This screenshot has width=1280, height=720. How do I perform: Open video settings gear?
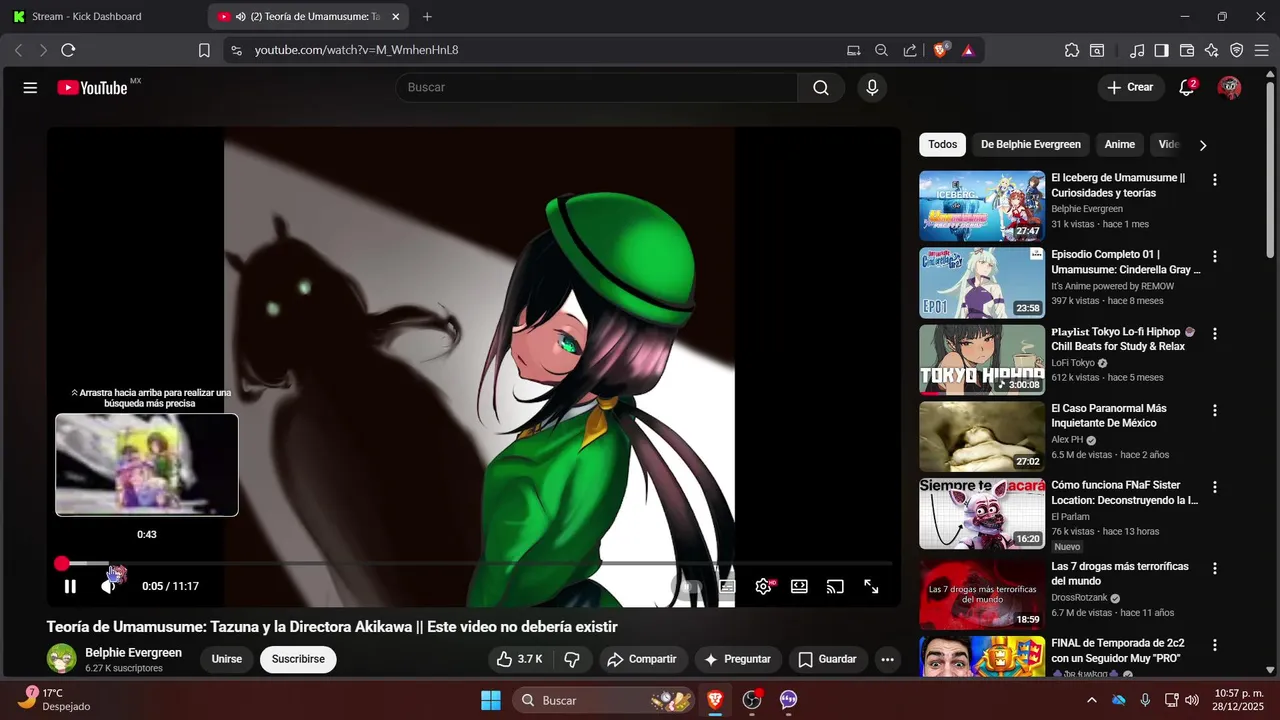click(x=763, y=587)
